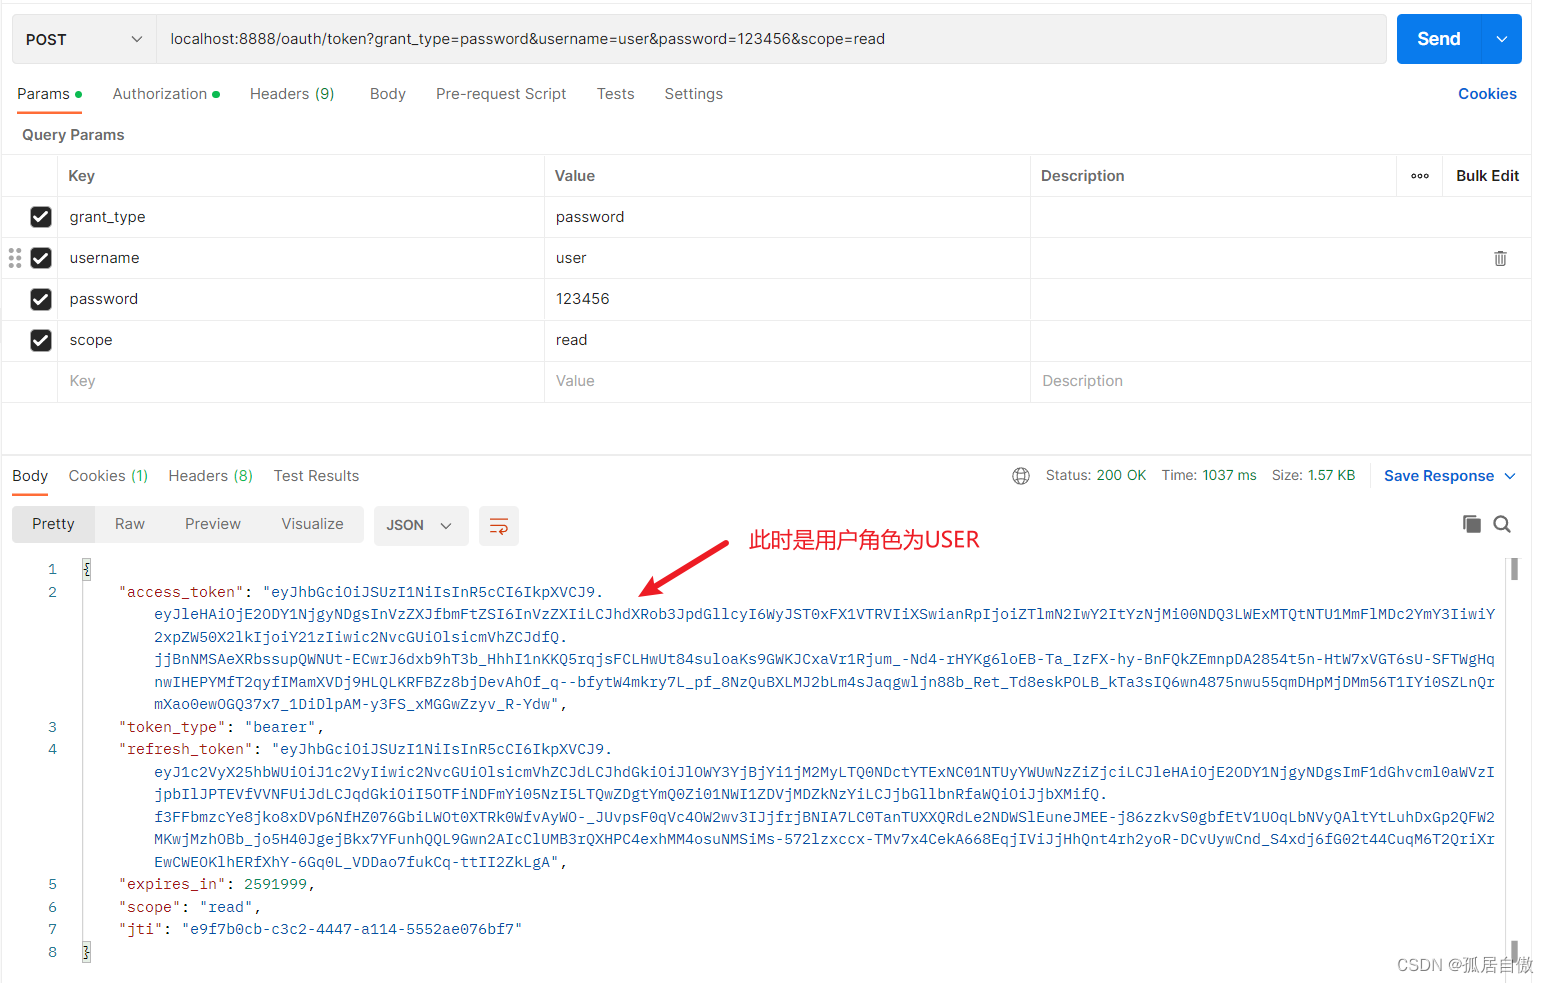This screenshot has height=983, width=1549.
Task: Click the empty Value field in the new row
Action: point(787,381)
